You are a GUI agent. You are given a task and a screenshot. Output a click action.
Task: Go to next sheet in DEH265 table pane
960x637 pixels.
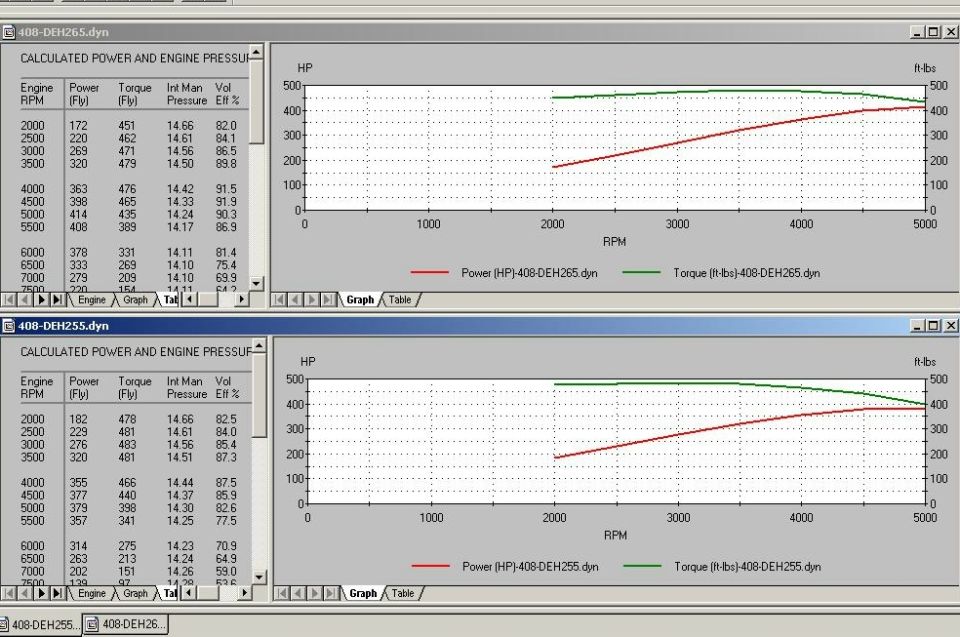(41, 300)
